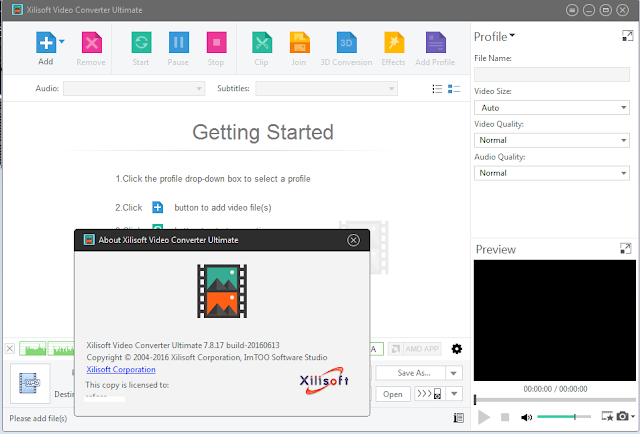Click the Join toolbar icon
This screenshot has width=640, height=434.
tap(300, 42)
